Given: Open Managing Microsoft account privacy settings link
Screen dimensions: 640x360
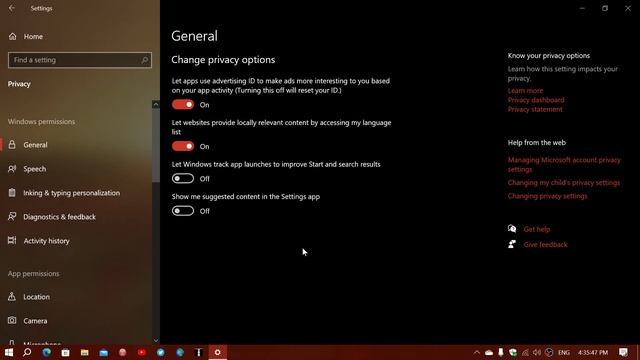Looking at the screenshot, I should 564,164.
